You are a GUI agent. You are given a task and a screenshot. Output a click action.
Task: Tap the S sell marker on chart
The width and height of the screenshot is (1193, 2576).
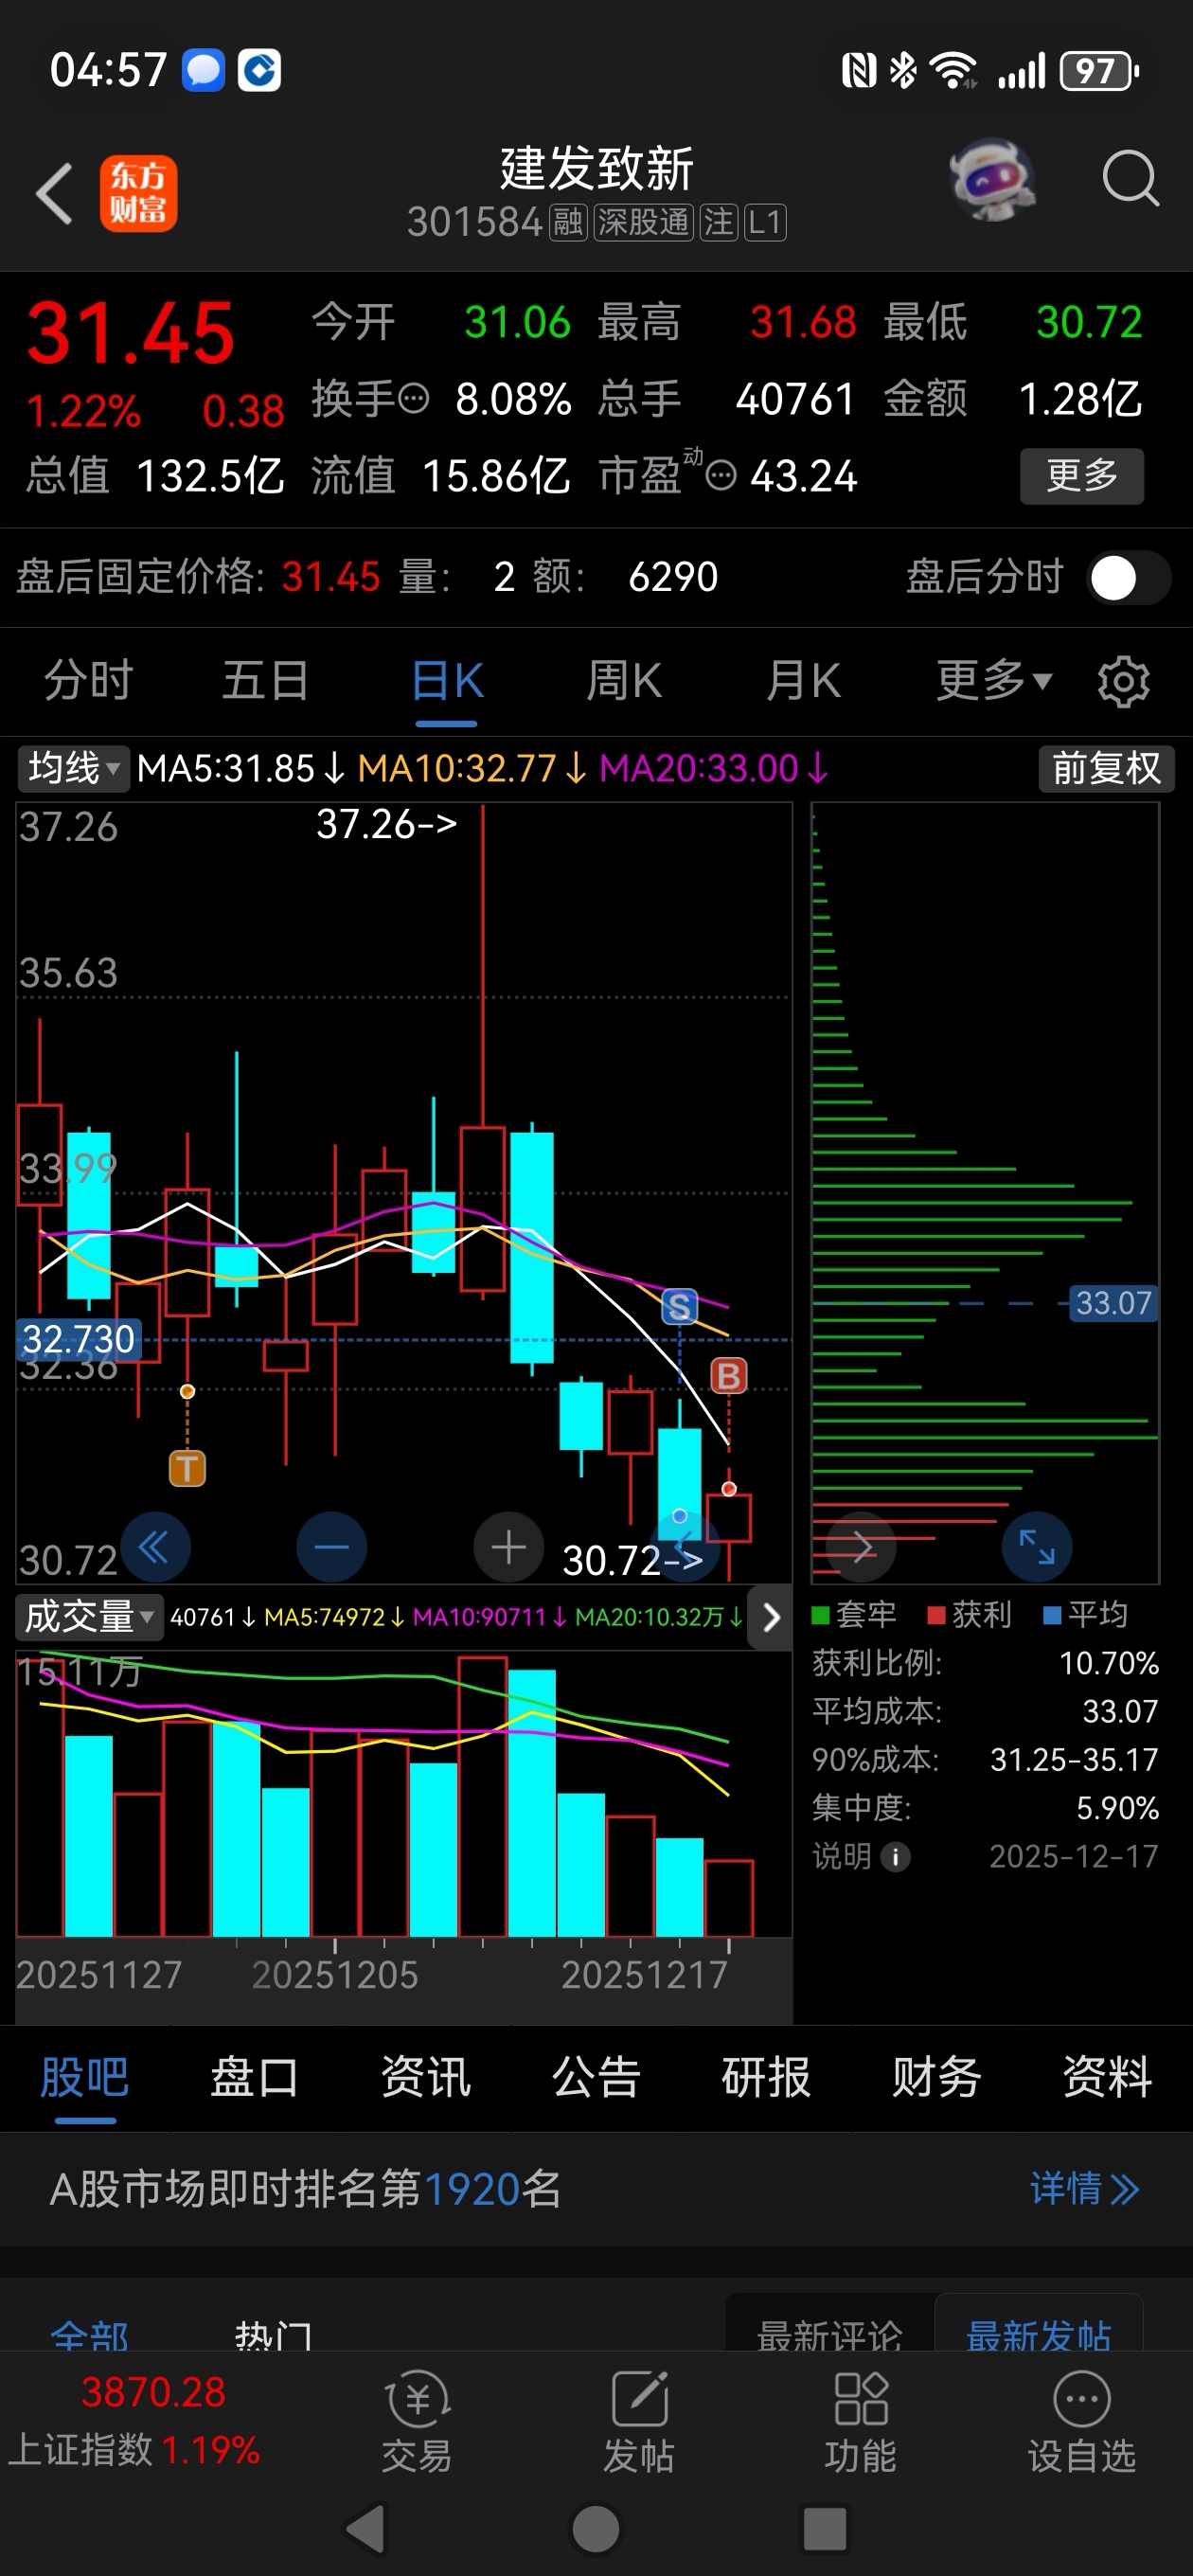[x=680, y=1306]
